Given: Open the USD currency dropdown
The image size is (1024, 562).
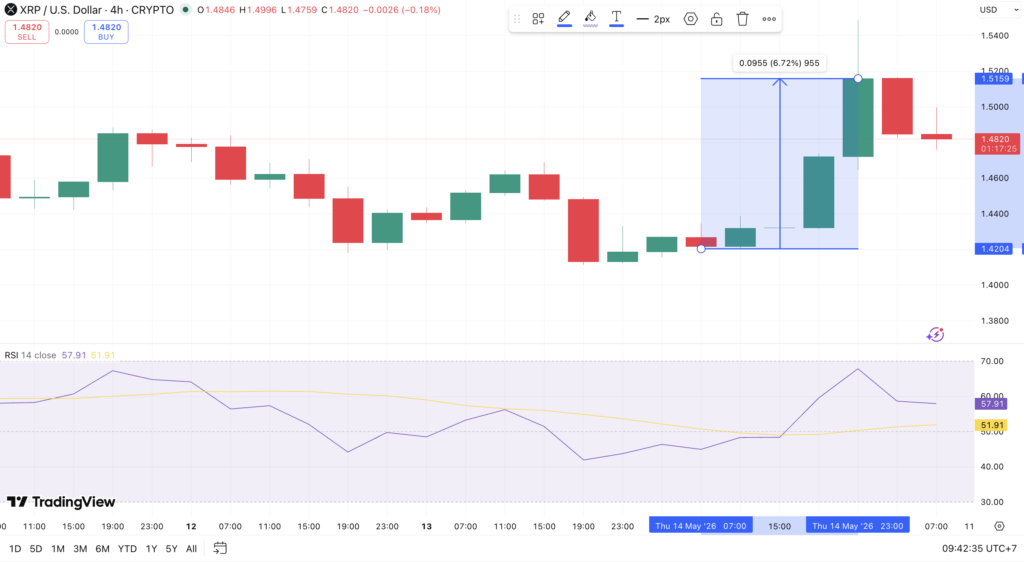Looking at the screenshot, I should point(999,10).
